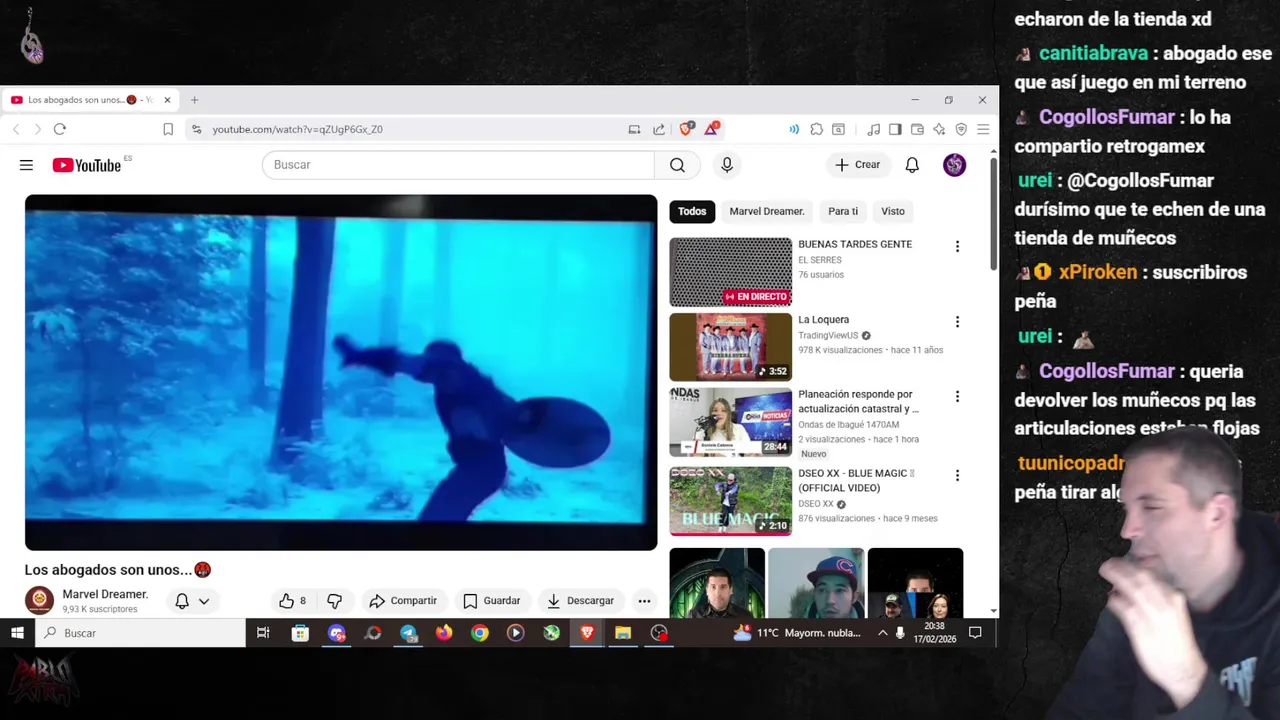The width and height of the screenshot is (1280, 720).
Task: Open Brave Wallet icon
Action: [x=917, y=129]
